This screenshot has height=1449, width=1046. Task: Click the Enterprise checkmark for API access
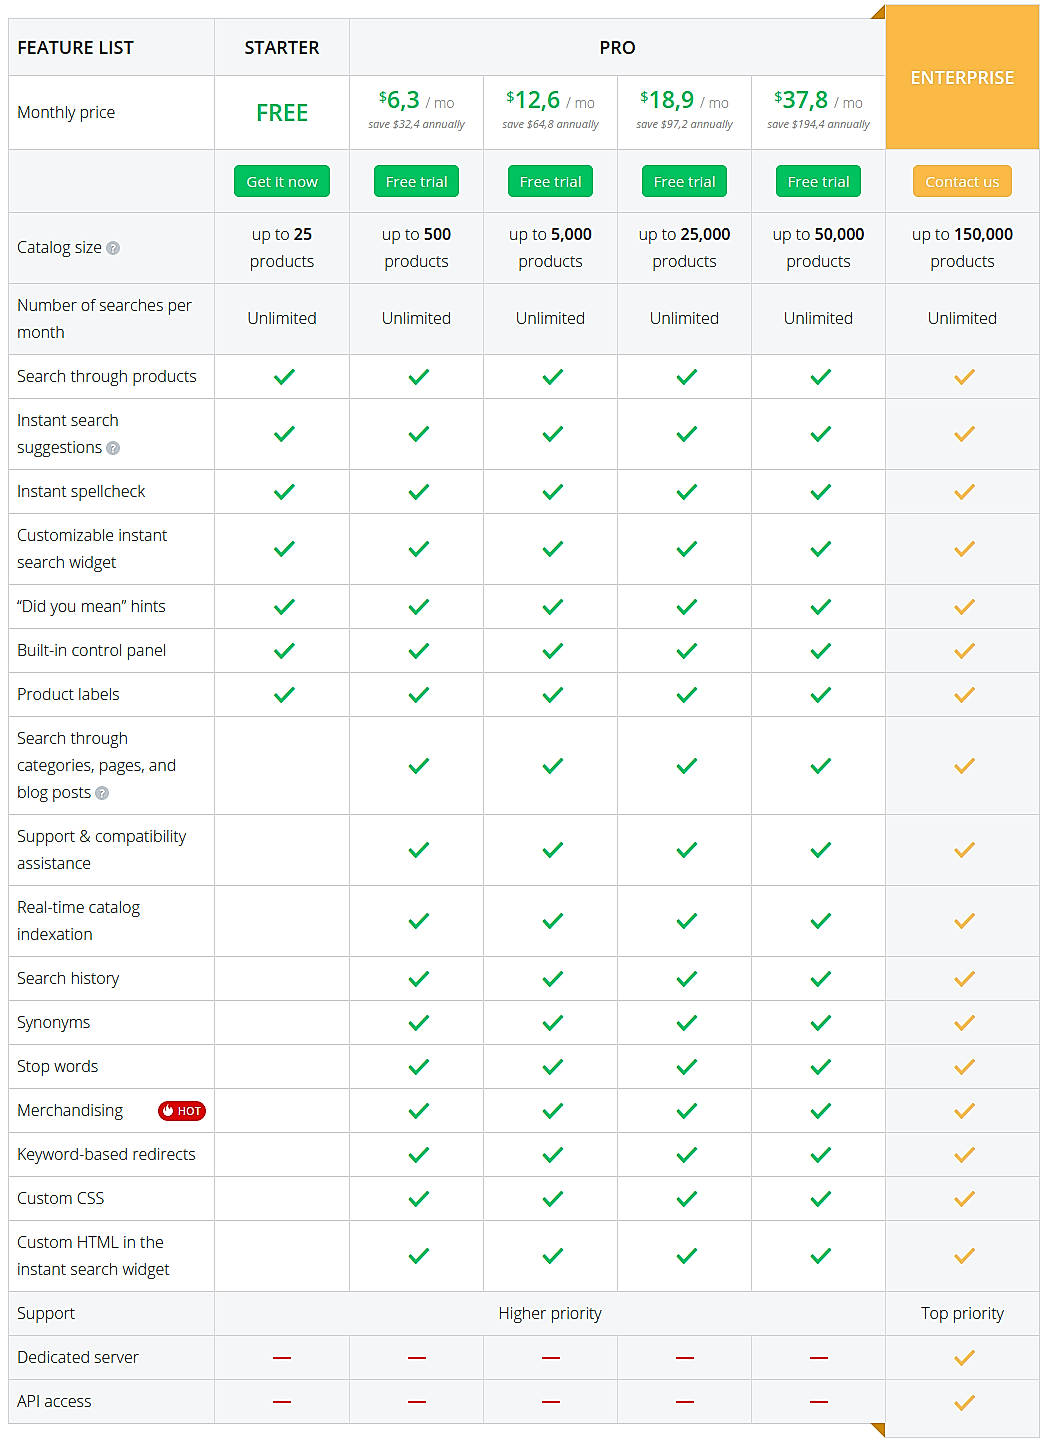pyautogui.click(x=962, y=1401)
